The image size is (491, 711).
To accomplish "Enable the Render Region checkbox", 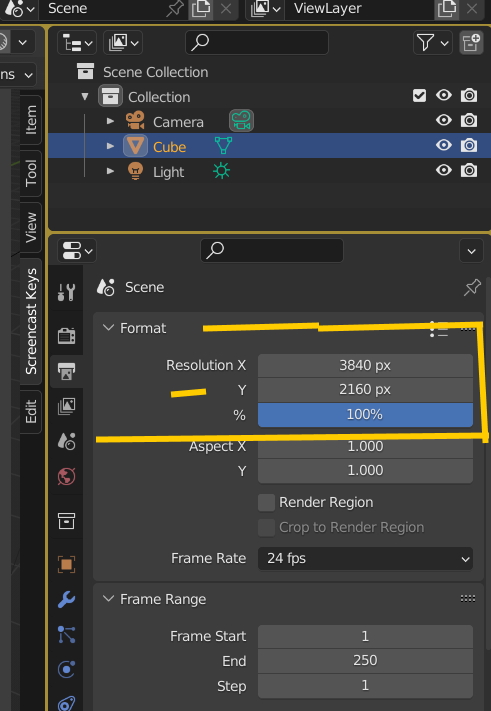I will (266, 502).
